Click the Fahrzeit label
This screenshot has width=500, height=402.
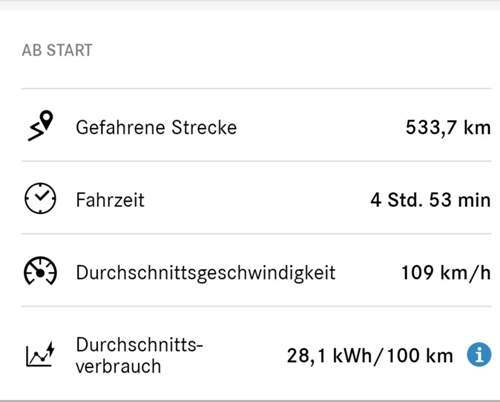(x=110, y=200)
